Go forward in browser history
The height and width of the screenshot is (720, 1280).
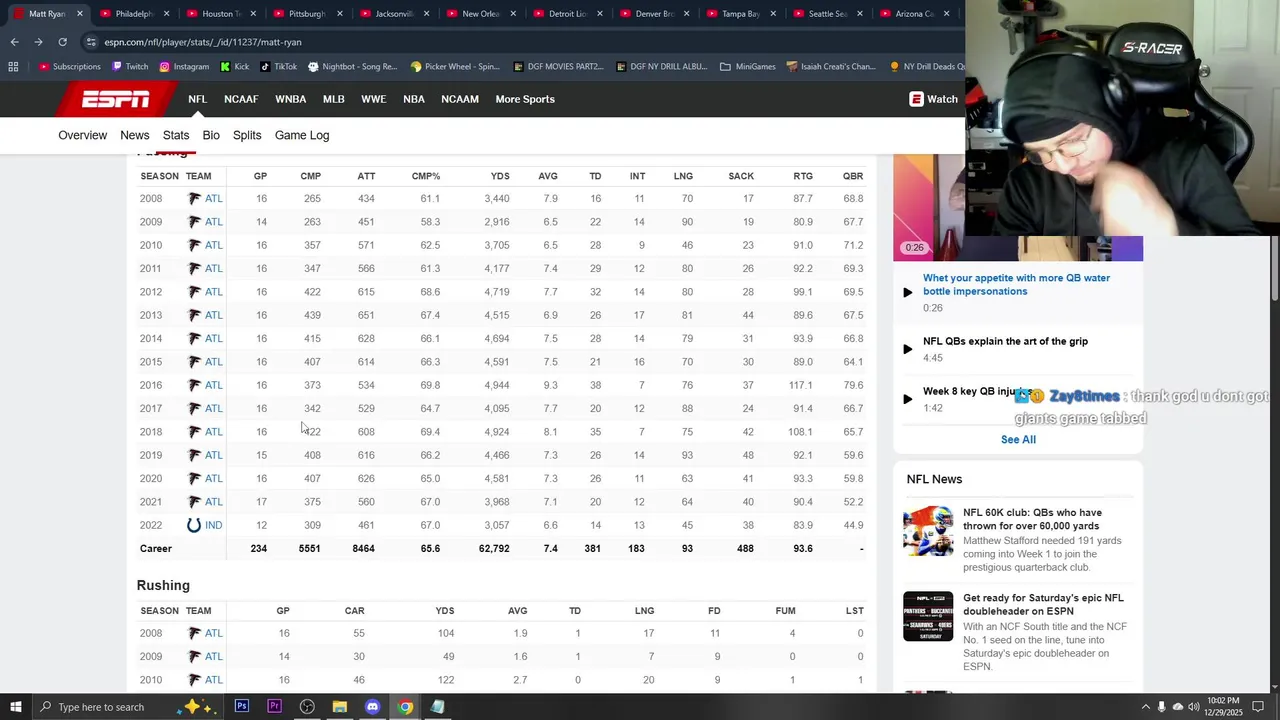point(38,42)
